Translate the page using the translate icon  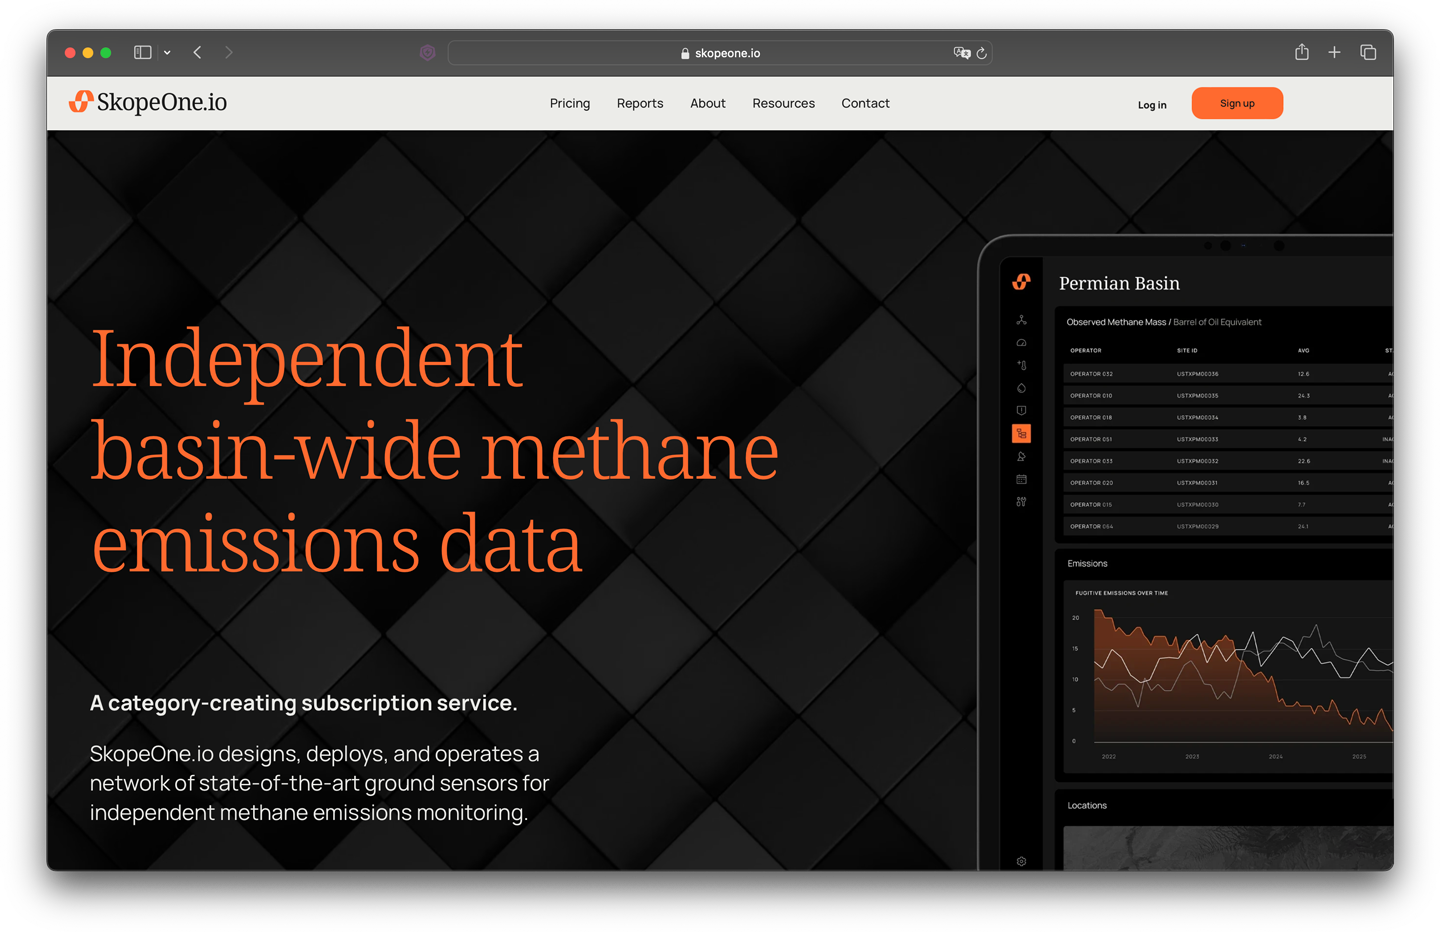coord(961,53)
